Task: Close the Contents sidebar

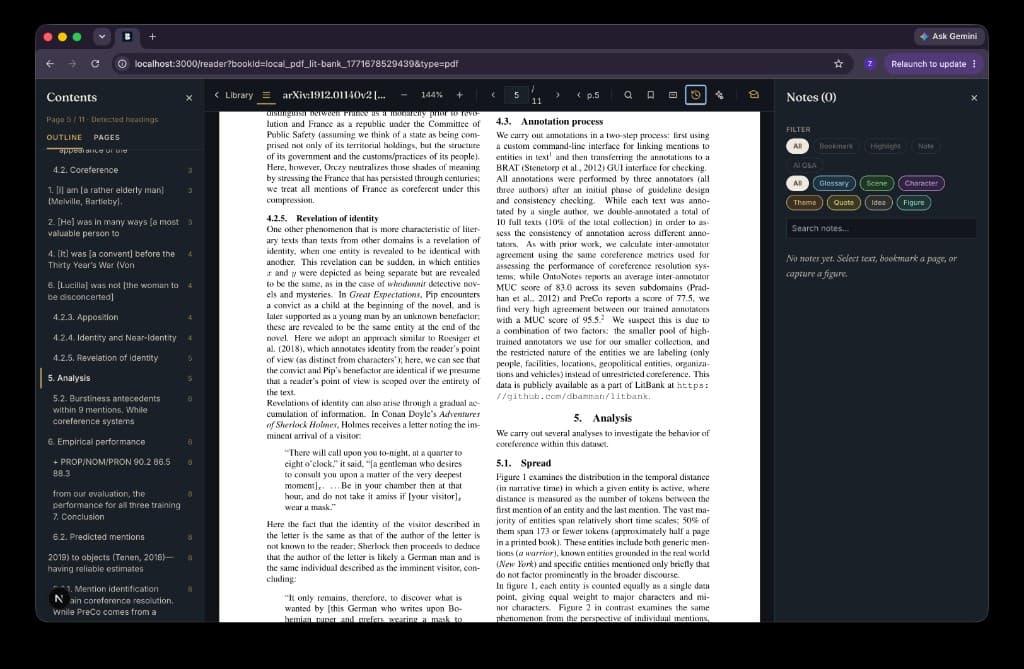Action: pos(189,98)
